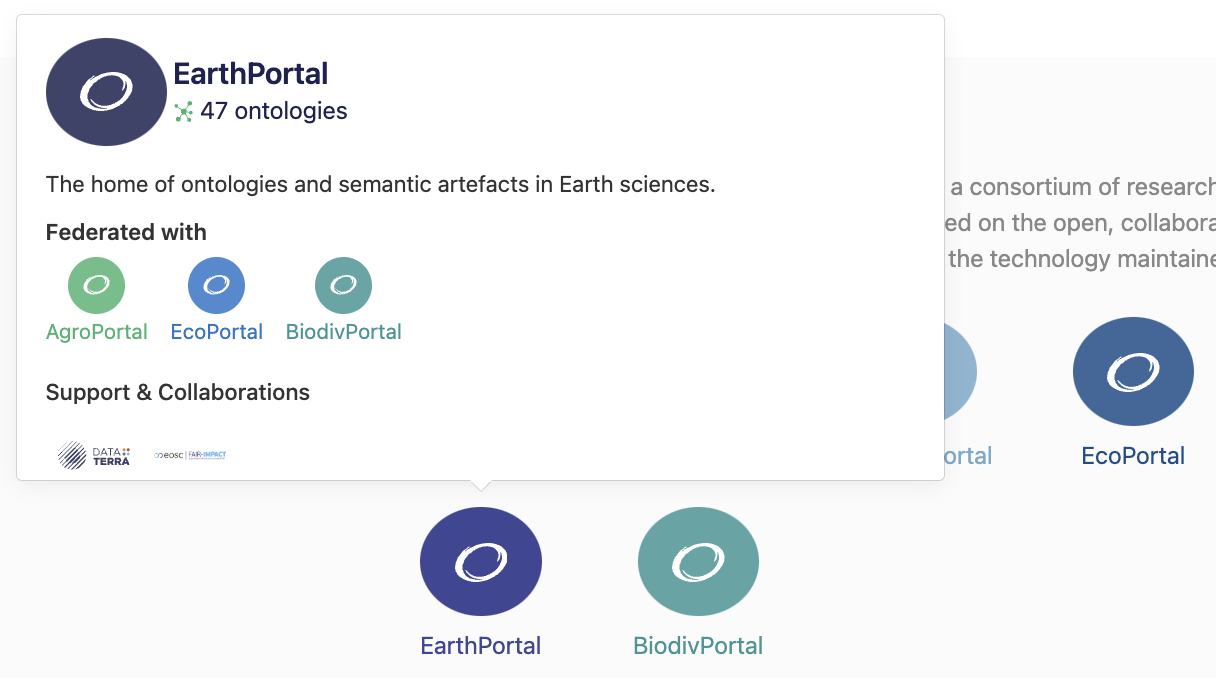
Task: Select the EarthPortal label below its logo
Action: click(481, 645)
